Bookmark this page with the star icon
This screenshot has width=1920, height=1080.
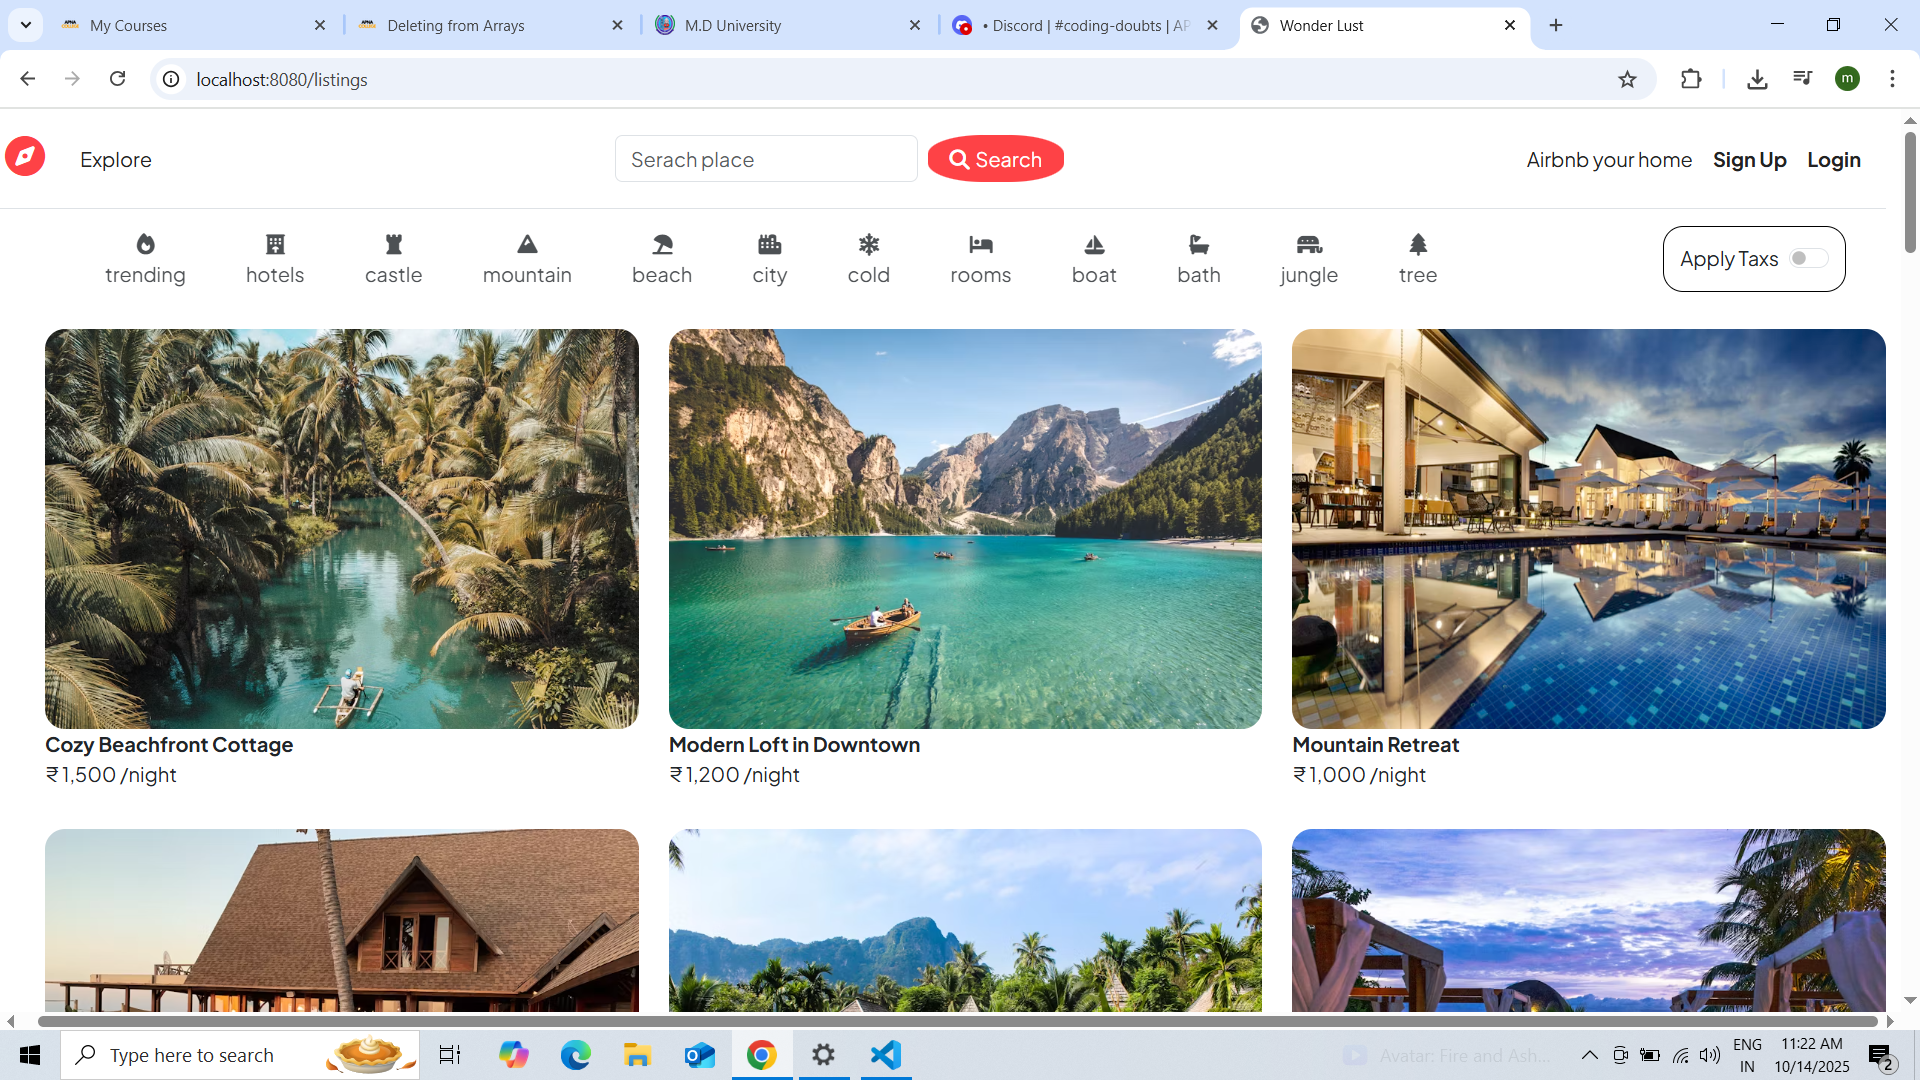point(1627,79)
